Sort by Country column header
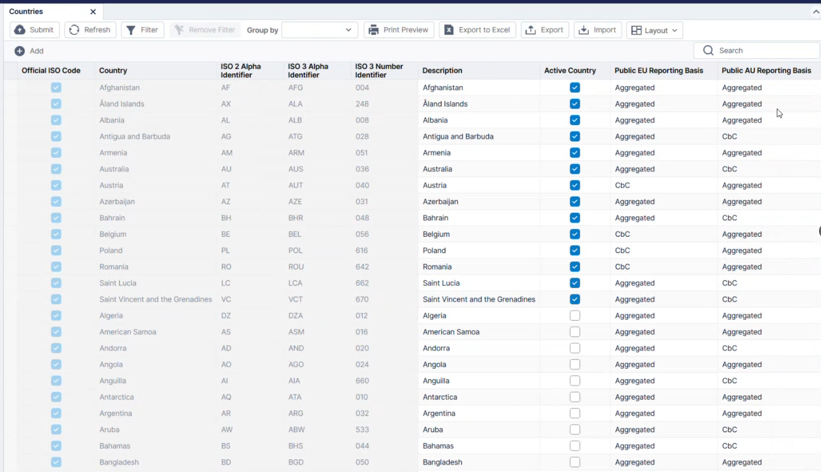 [113, 70]
